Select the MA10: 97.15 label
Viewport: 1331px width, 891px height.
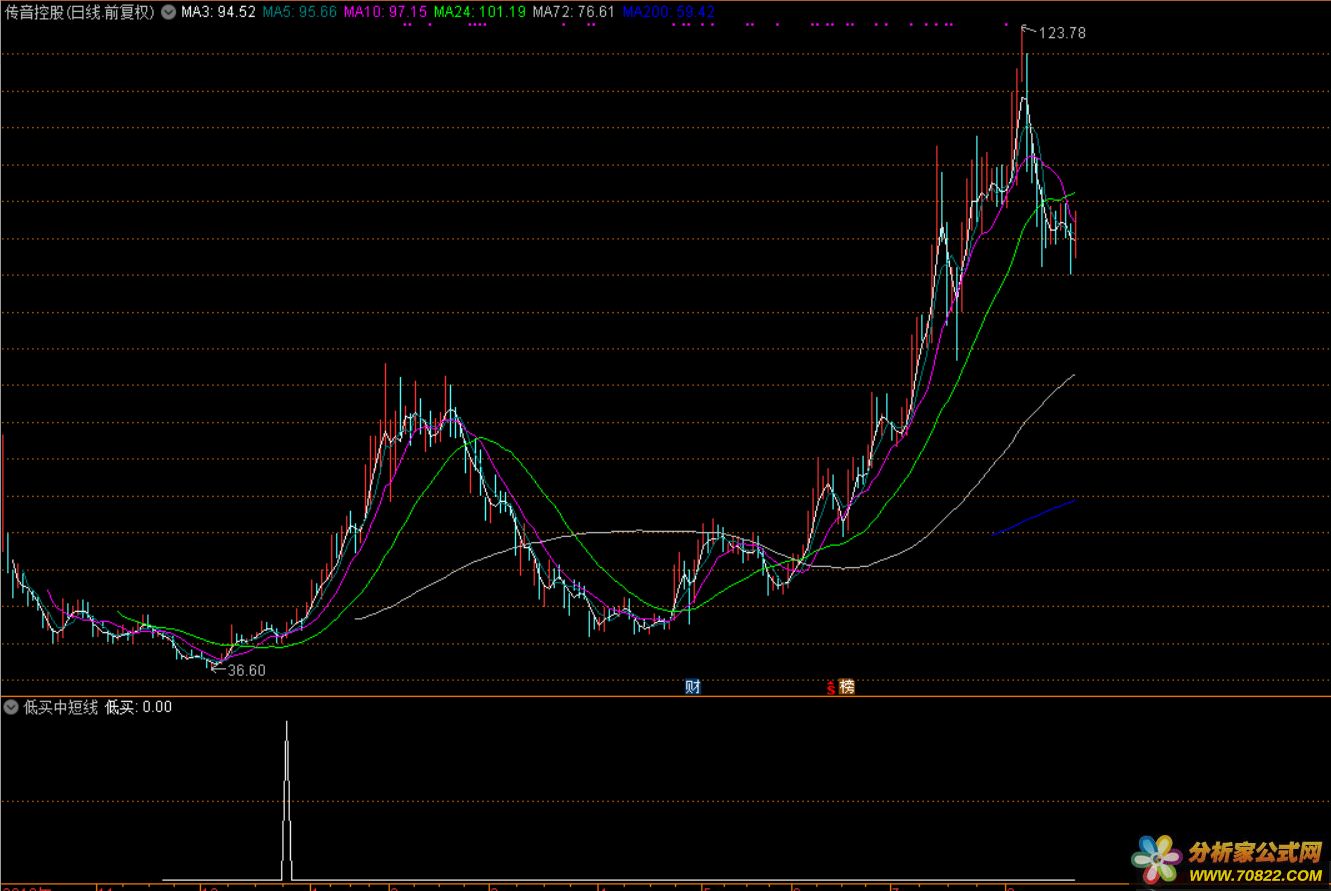385,12
